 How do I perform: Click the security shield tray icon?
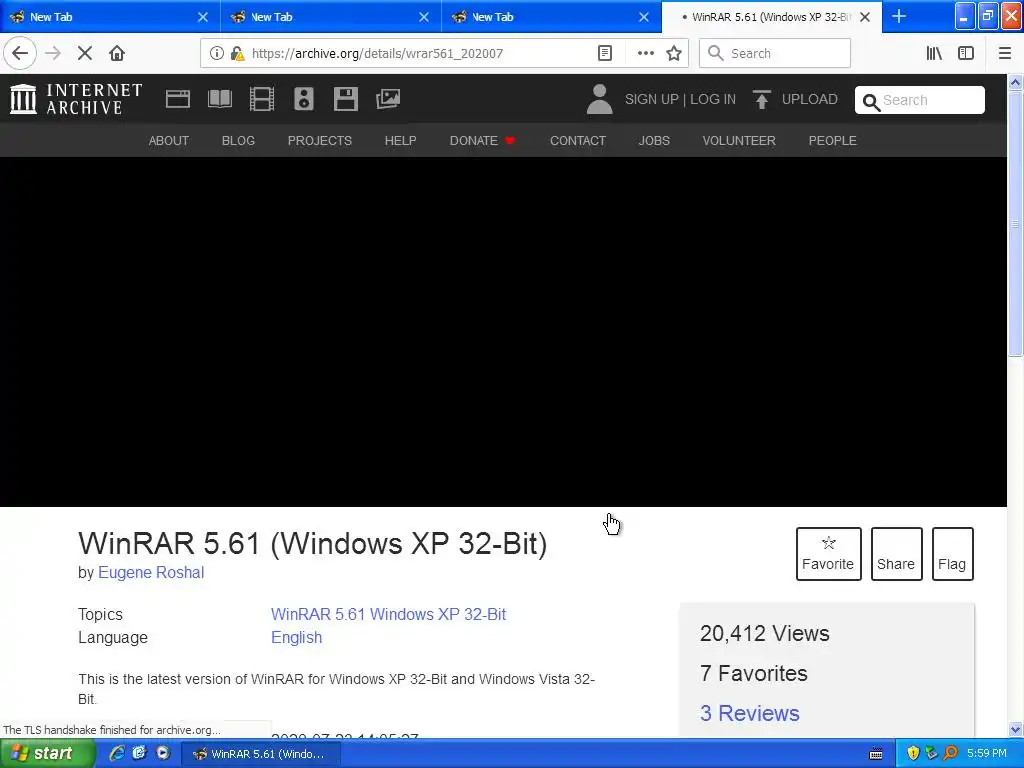[x=913, y=753]
